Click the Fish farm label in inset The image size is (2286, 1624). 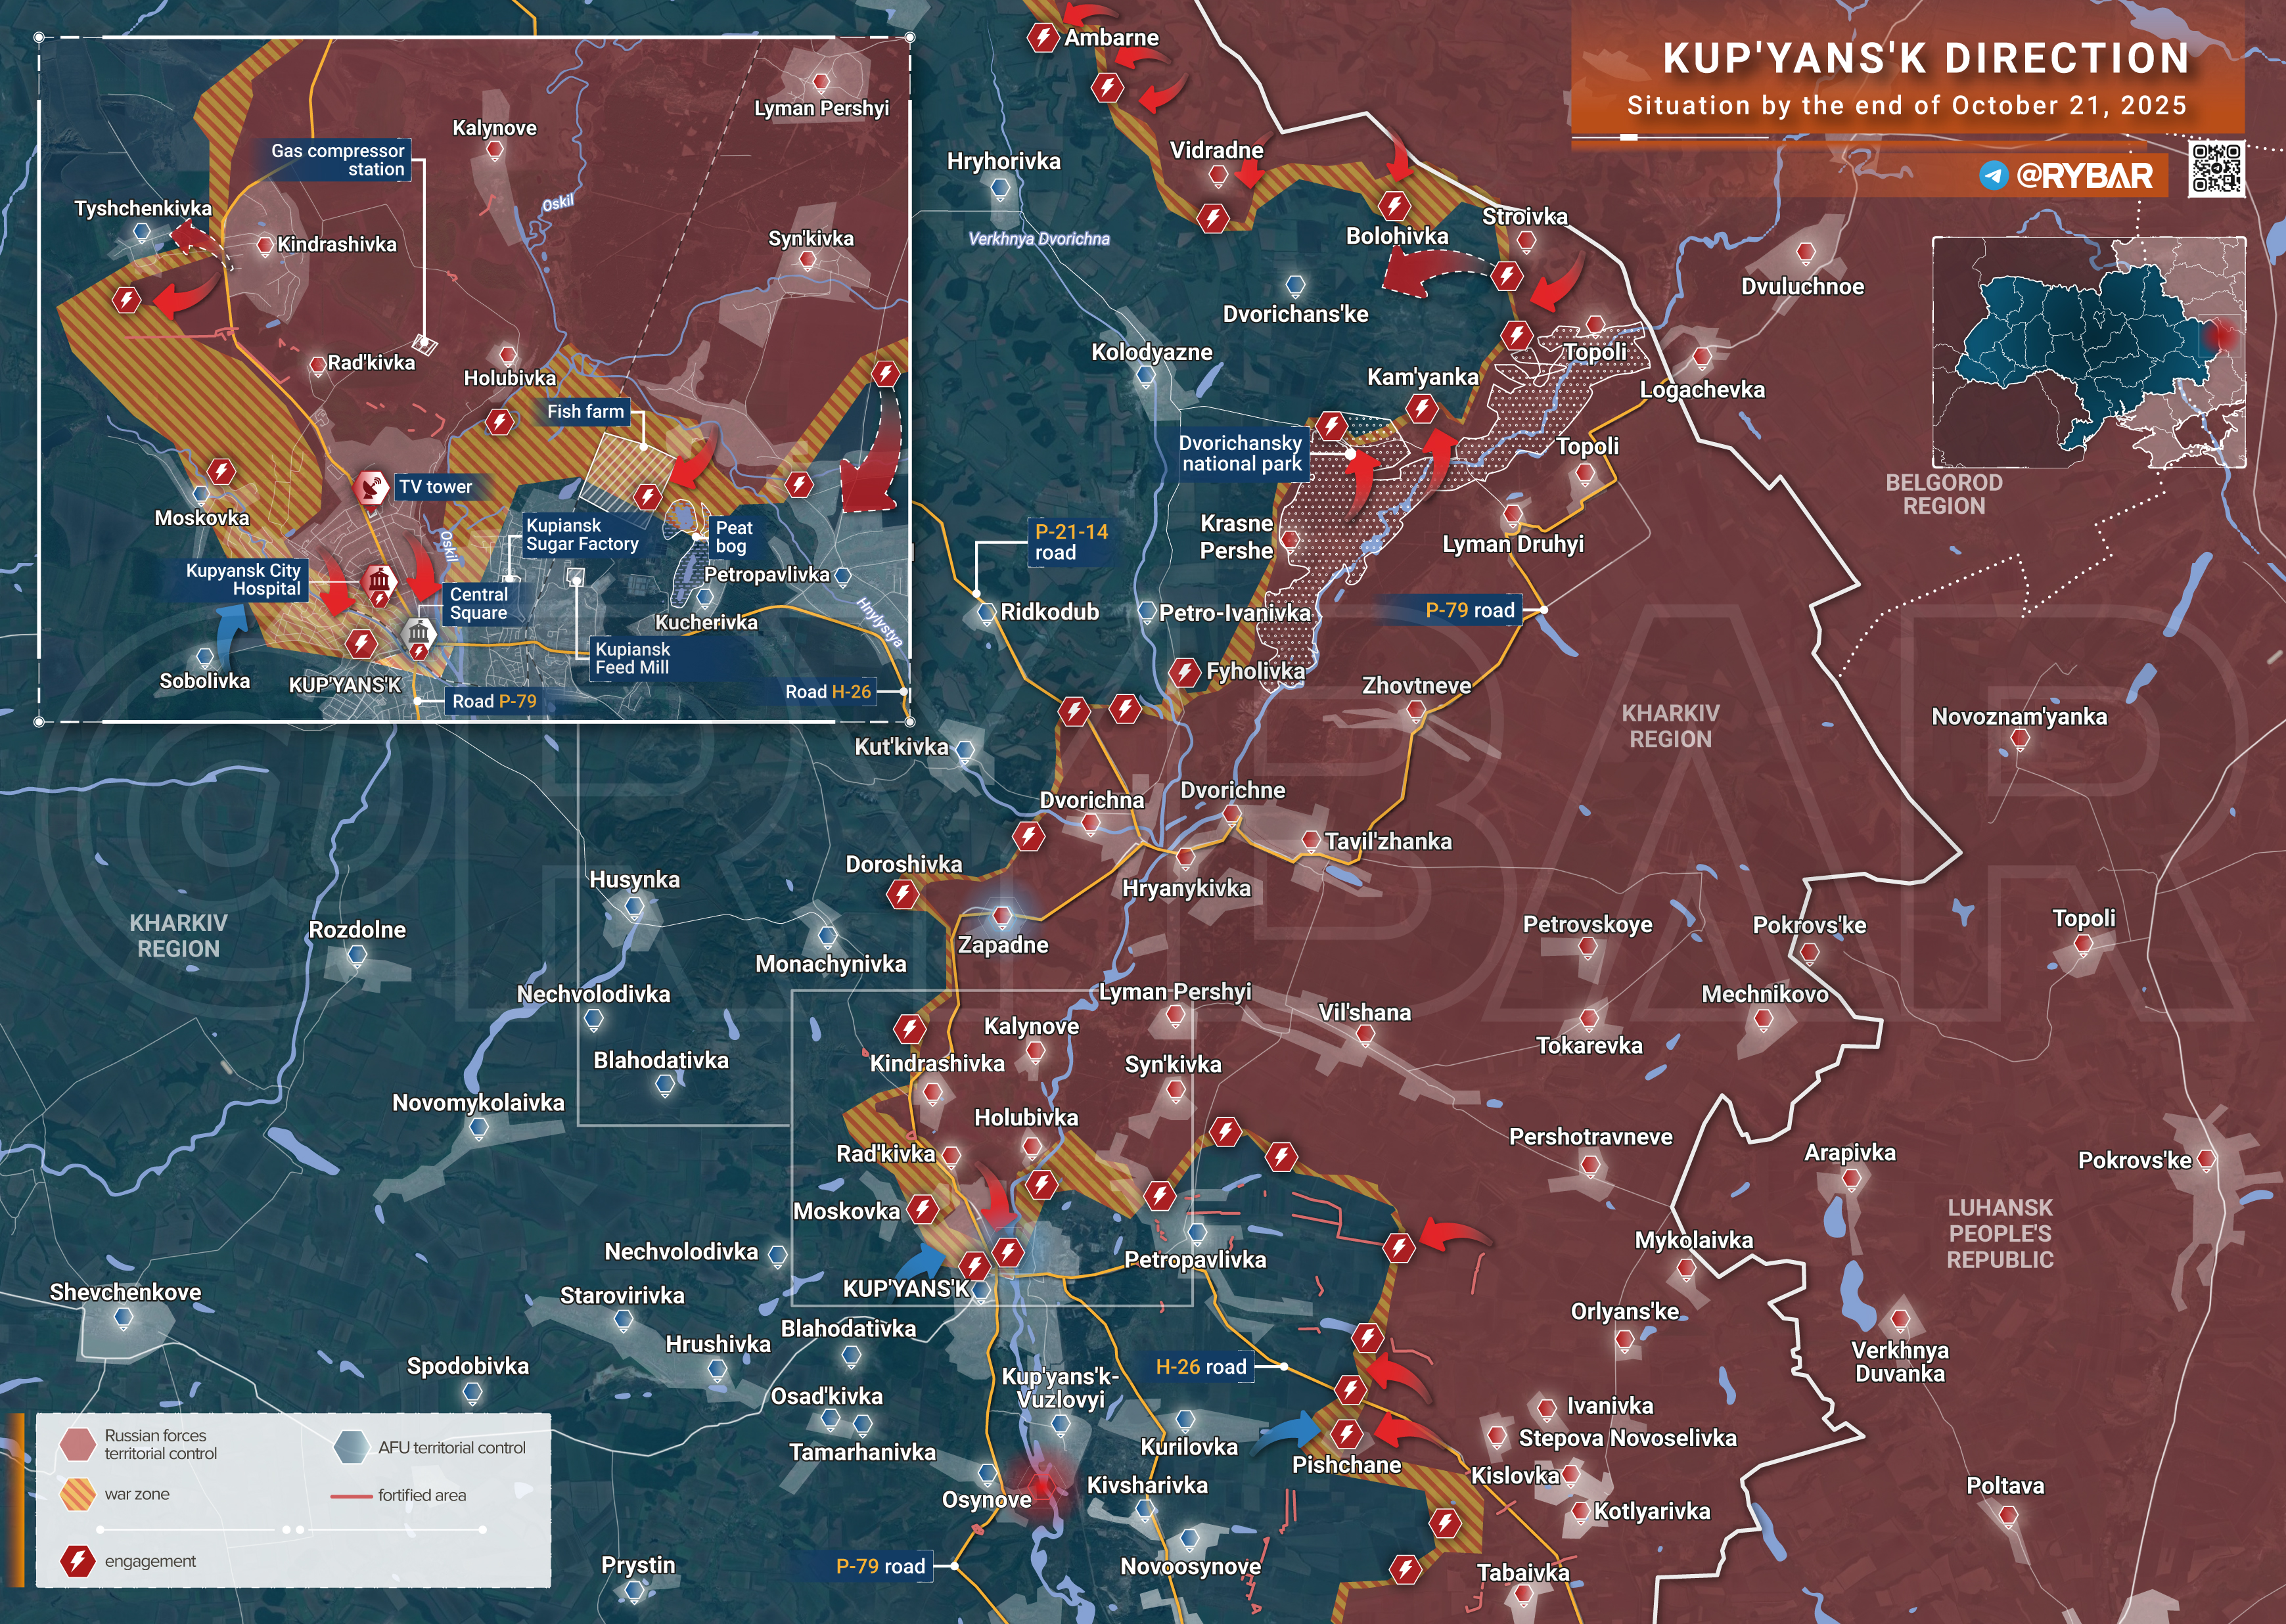(585, 411)
